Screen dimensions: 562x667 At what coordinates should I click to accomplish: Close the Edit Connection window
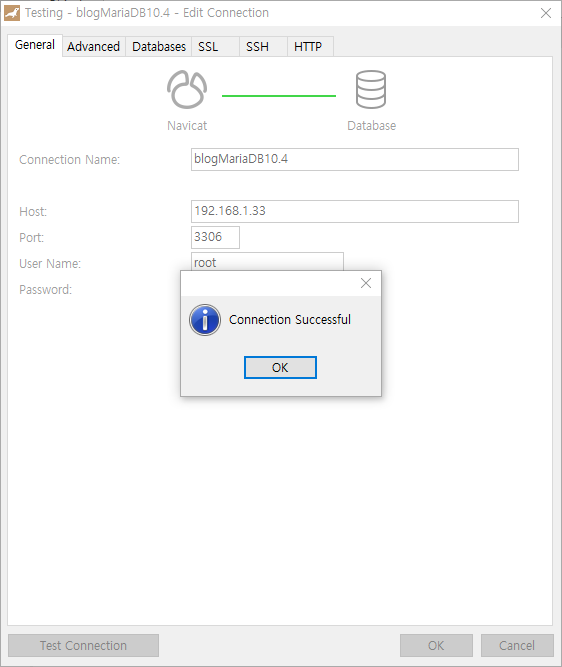coord(546,13)
